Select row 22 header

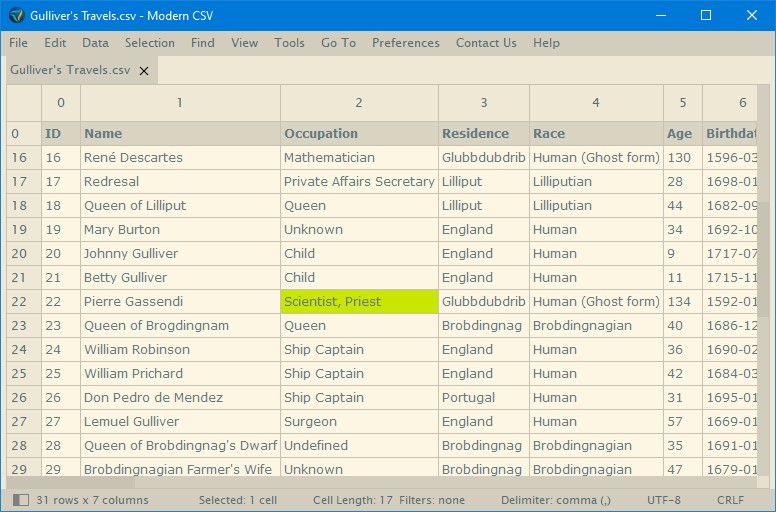point(24,302)
